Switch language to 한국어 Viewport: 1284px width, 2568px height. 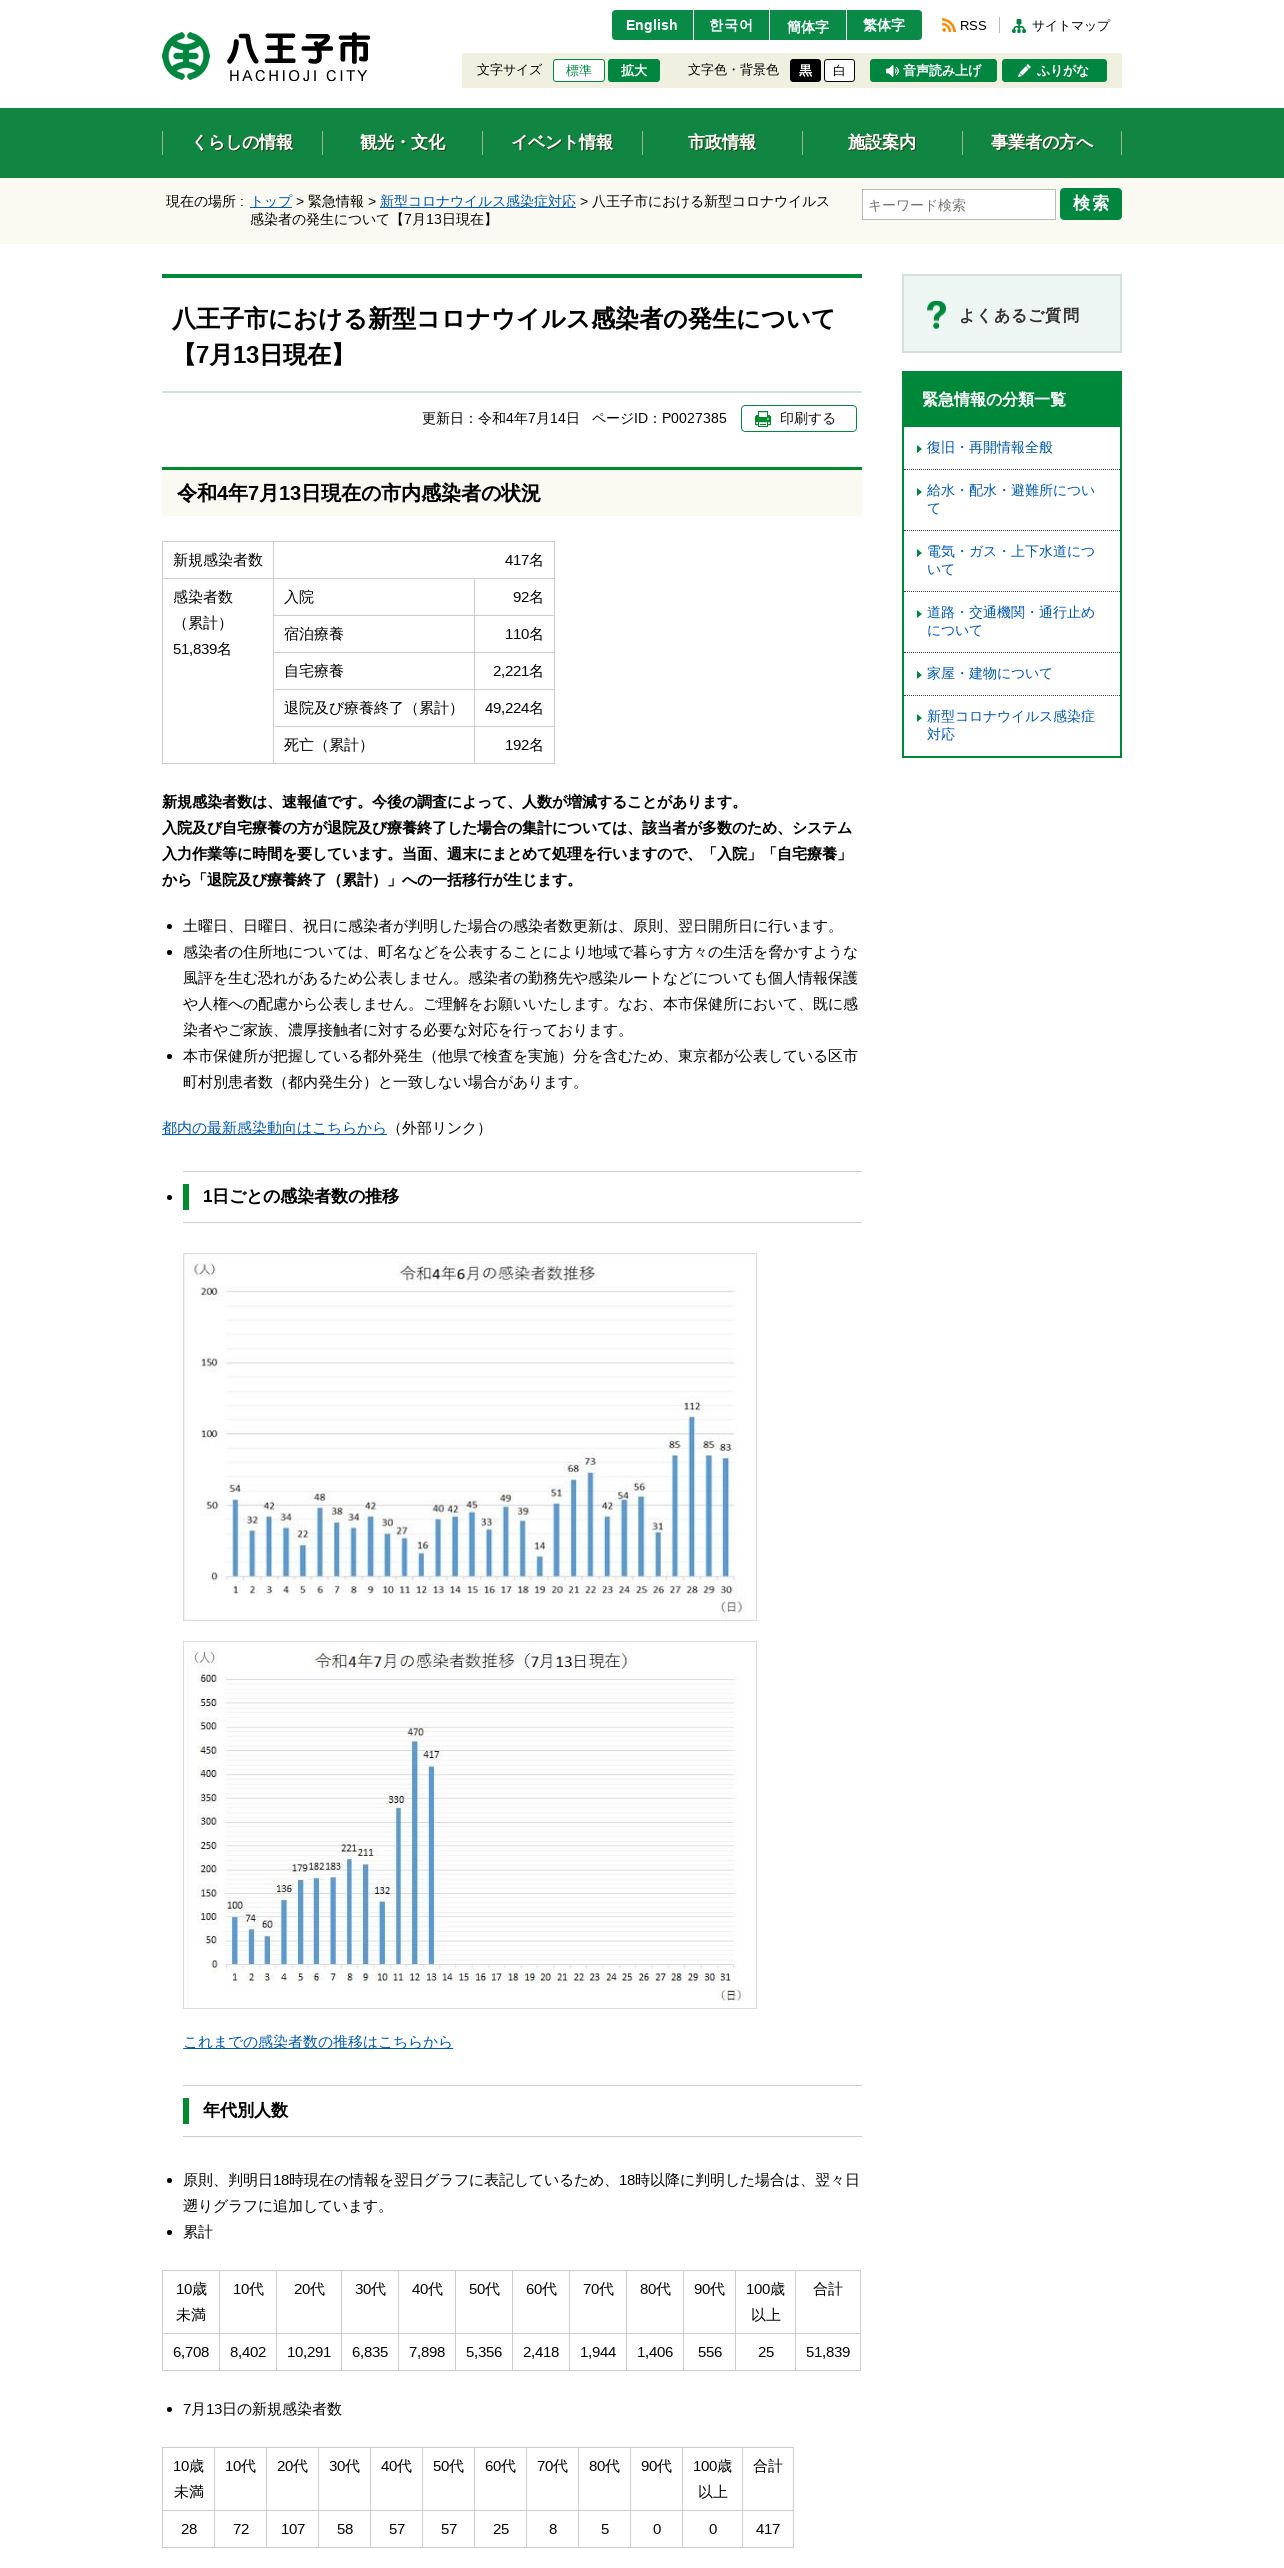(x=731, y=25)
